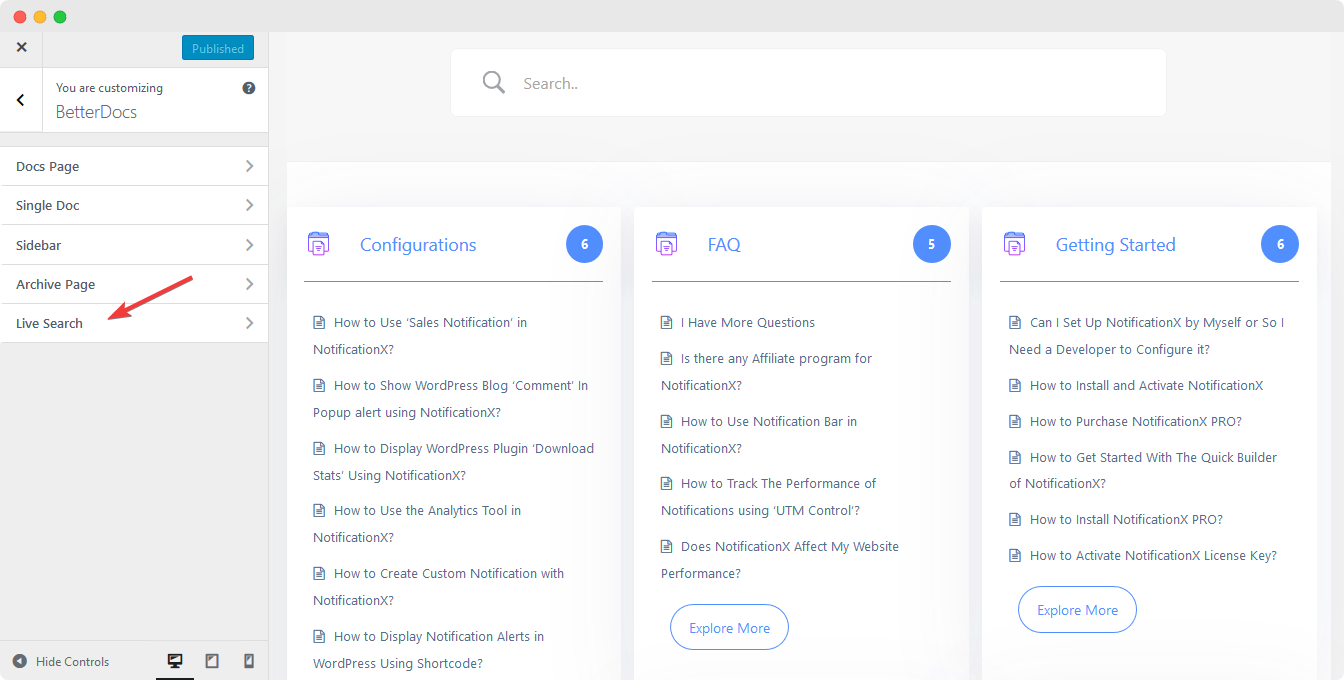The width and height of the screenshot is (1344, 680).
Task: Switch to desktop preview device icon
Action: [175, 661]
